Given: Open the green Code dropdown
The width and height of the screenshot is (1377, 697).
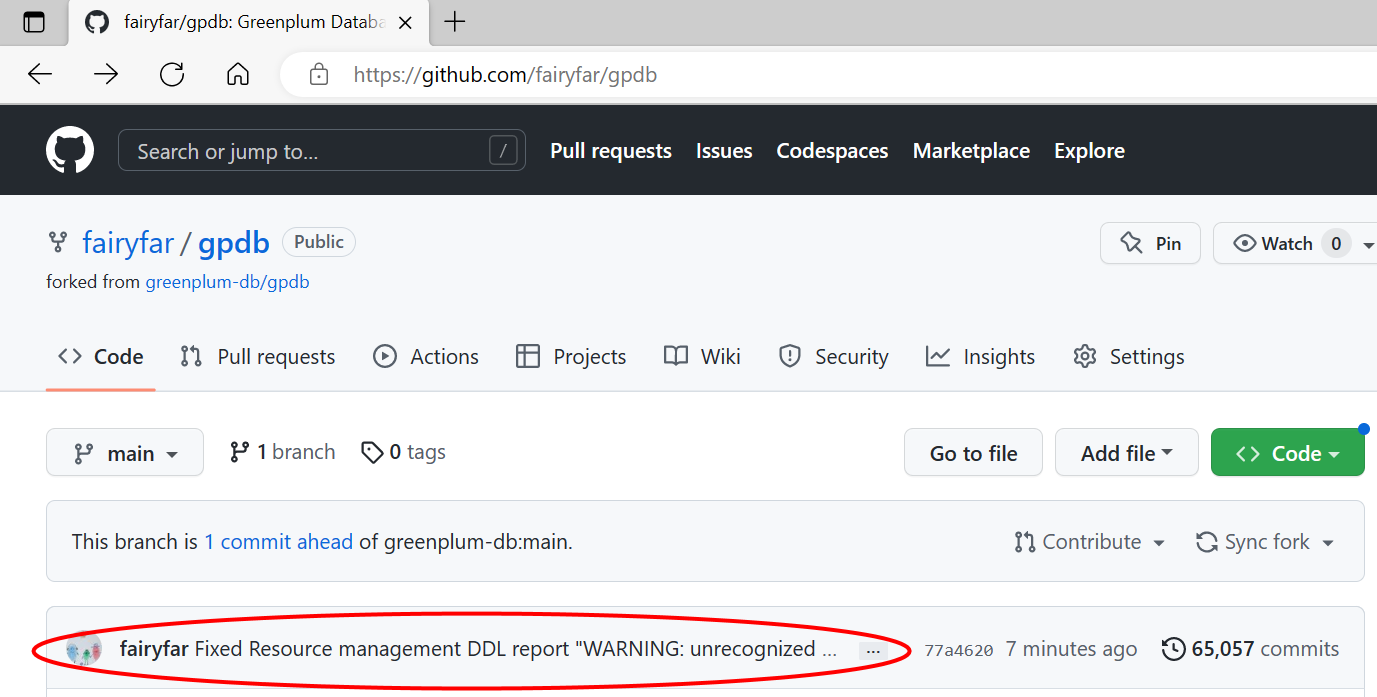Looking at the screenshot, I should pos(1288,453).
